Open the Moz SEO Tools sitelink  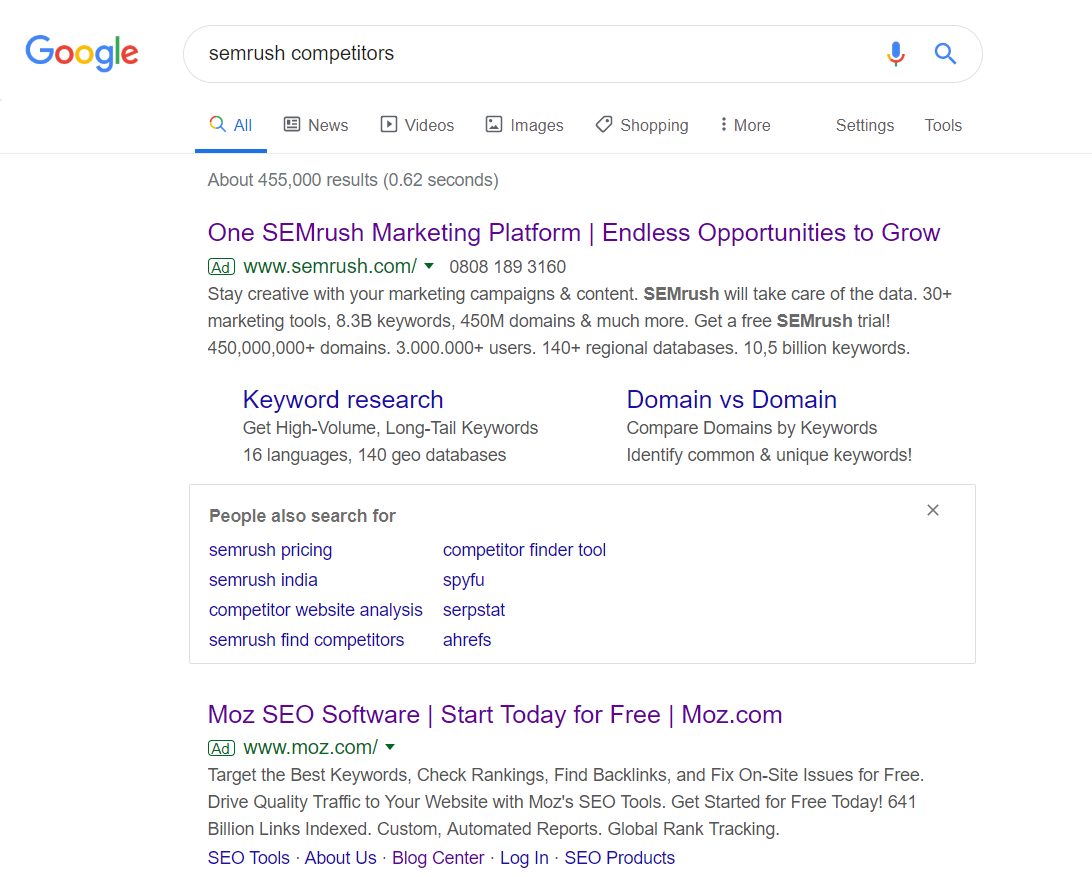tap(249, 858)
